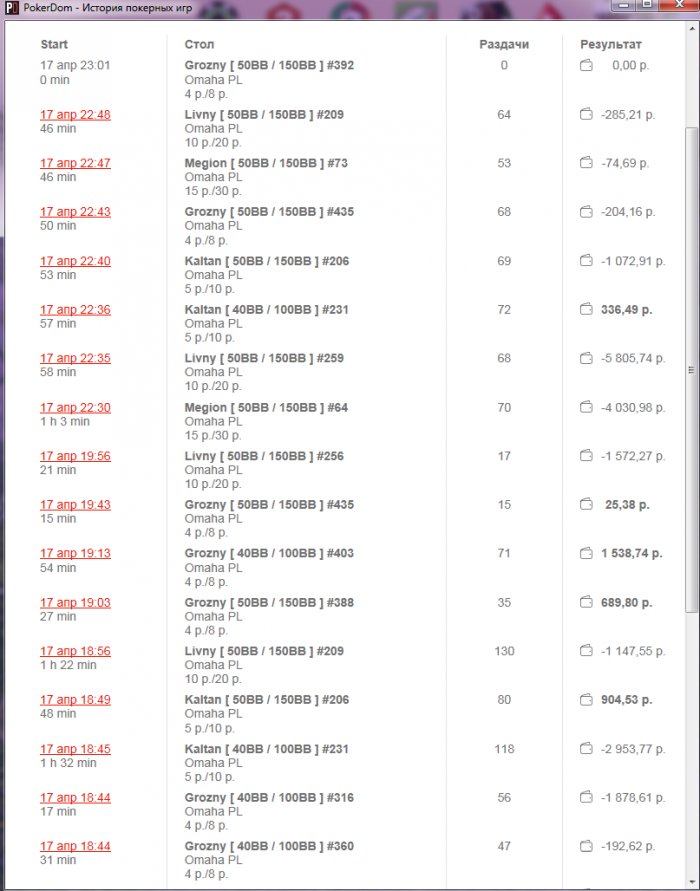Click the icon beside the 904,53 р. result
Image resolution: width=700 pixels, height=891 pixels.
coord(587,700)
